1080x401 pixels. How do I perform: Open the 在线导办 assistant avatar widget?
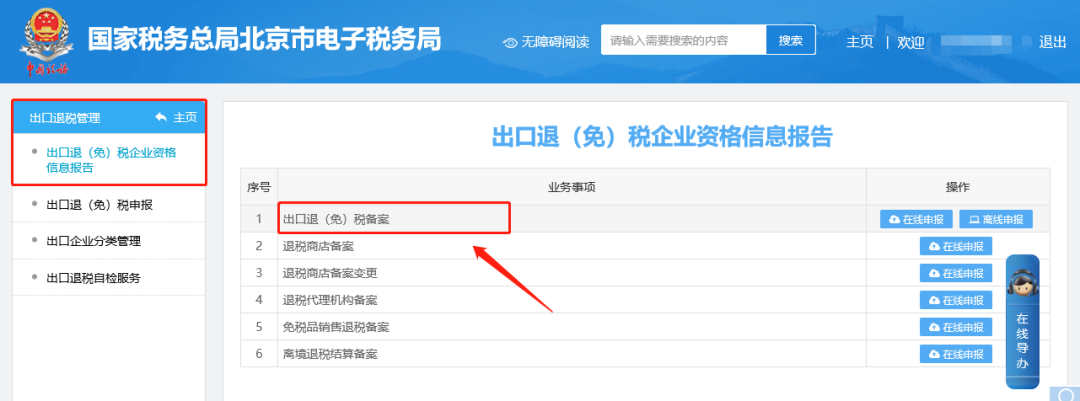tap(1022, 321)
